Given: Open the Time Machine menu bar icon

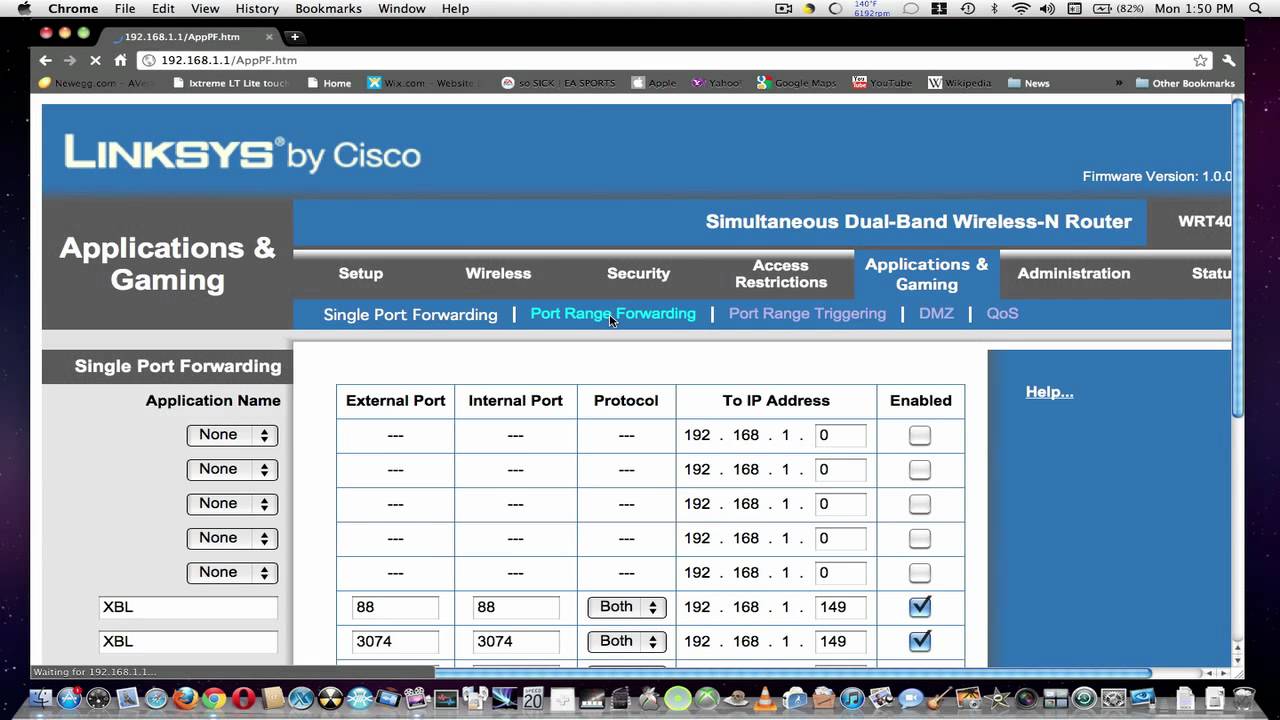Looking at the screenshot, I should (x=967, y=9).
